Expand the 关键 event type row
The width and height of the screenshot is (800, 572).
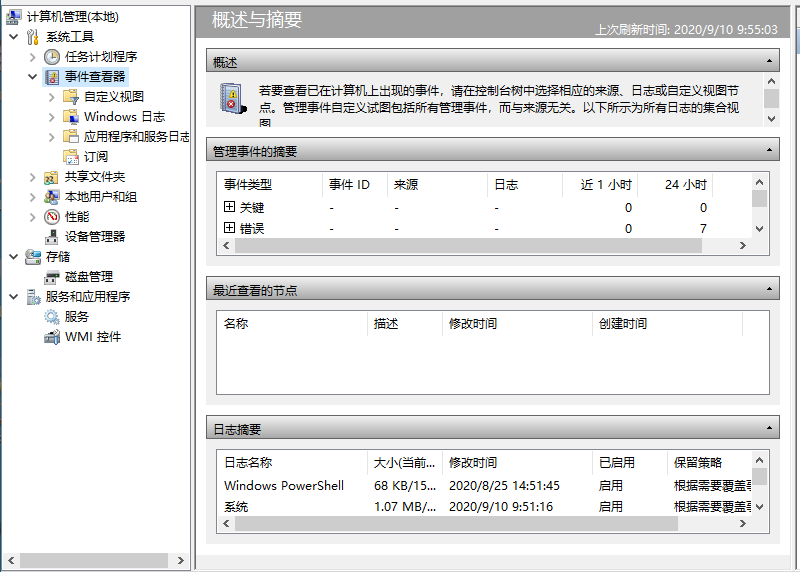tap(230, 207)
